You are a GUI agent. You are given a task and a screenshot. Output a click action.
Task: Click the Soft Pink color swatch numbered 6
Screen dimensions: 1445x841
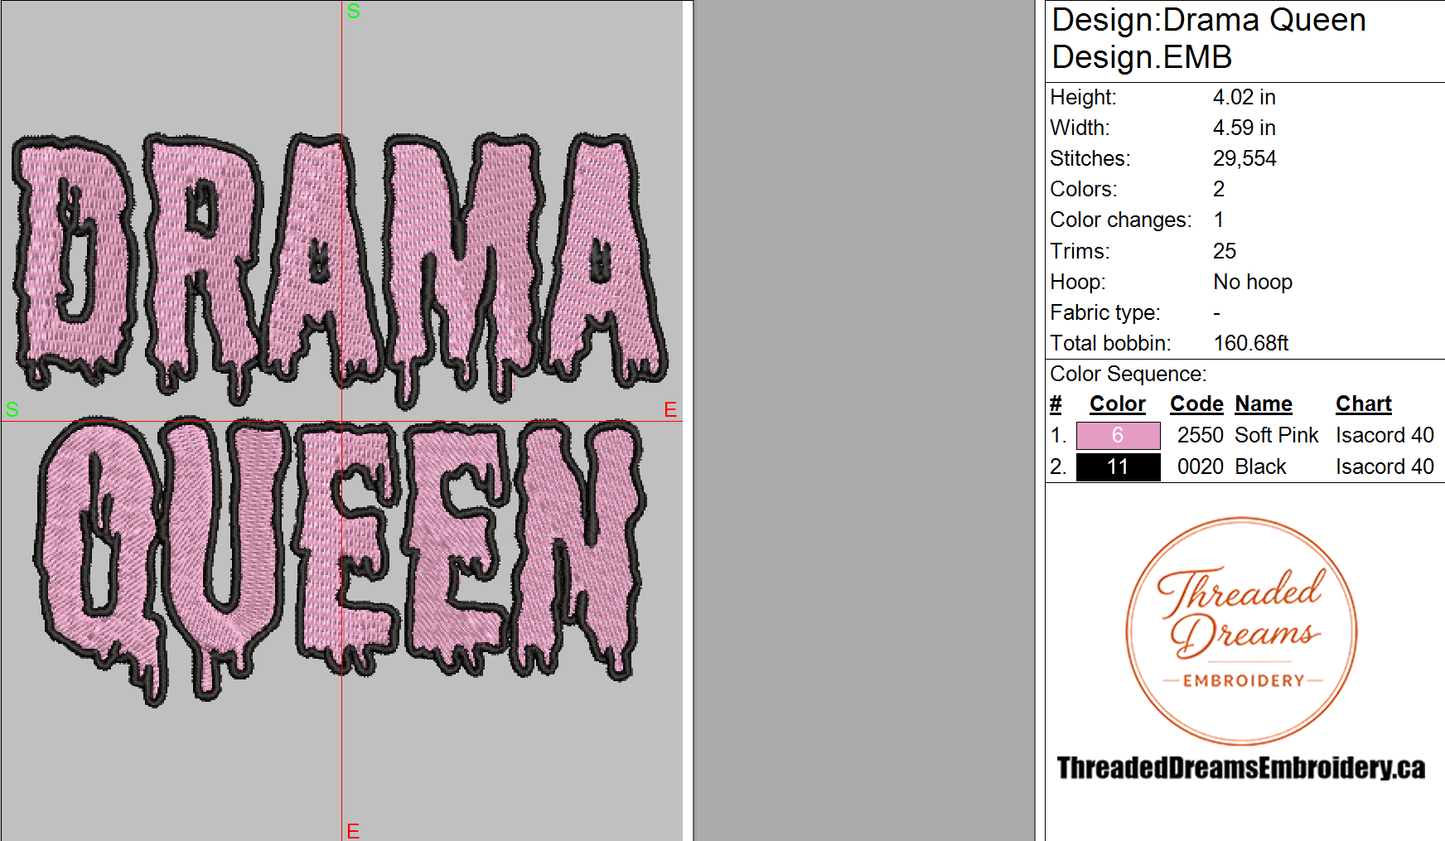coord(1118,435)
